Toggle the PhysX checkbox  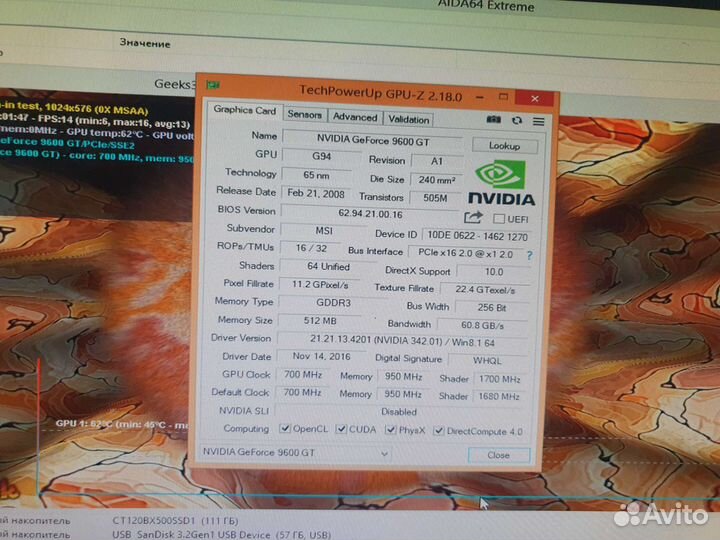[390, 430]
